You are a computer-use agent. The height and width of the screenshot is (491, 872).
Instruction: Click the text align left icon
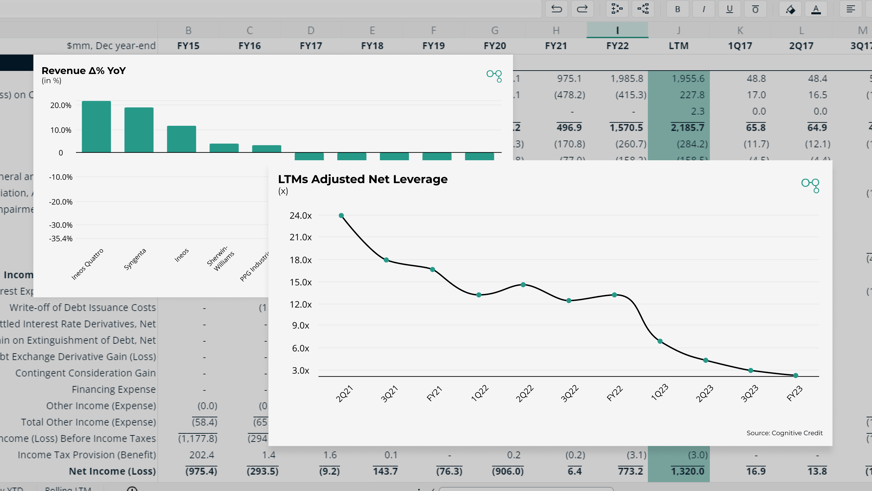(851, 9)
